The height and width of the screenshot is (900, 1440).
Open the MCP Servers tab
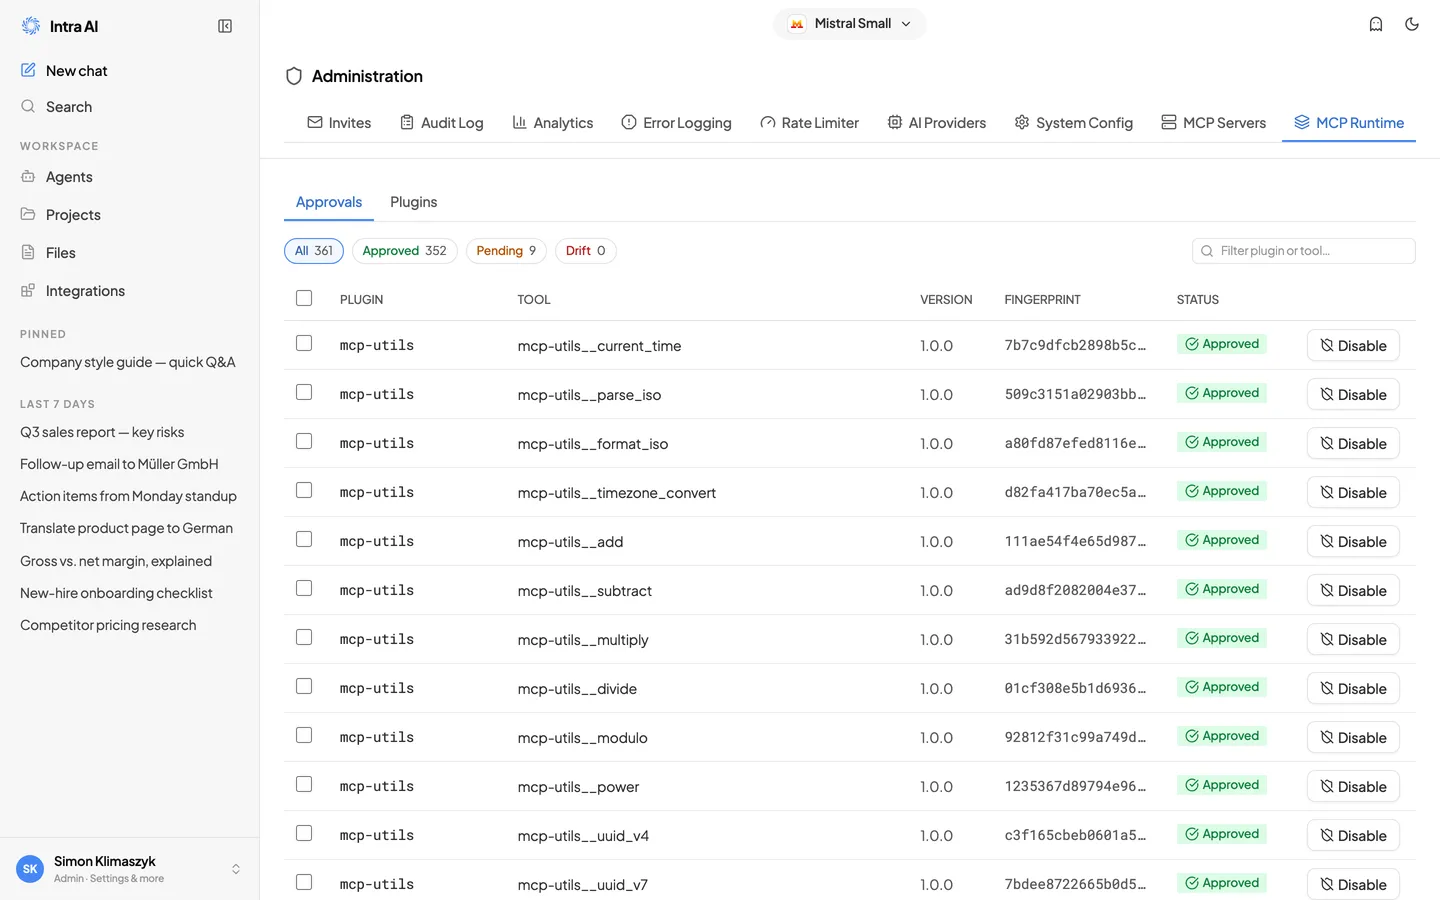pyautogui.click(x=1213, y=122)
